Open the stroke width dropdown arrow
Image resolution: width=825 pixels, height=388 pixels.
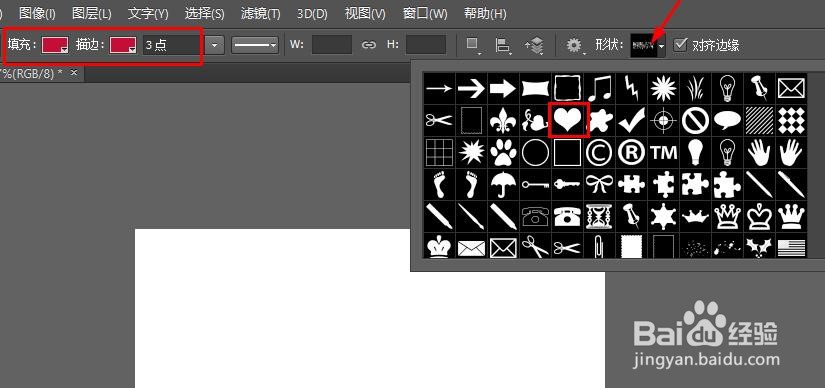tap(215, 45)
